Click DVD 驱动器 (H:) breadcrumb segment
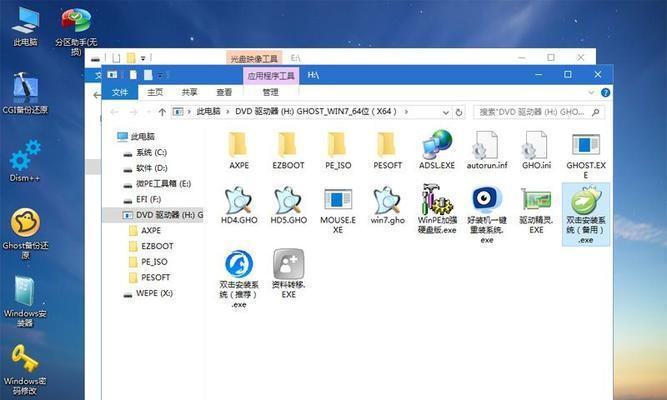The height and width of the screenshot is (400, 667). coord(316,111)
